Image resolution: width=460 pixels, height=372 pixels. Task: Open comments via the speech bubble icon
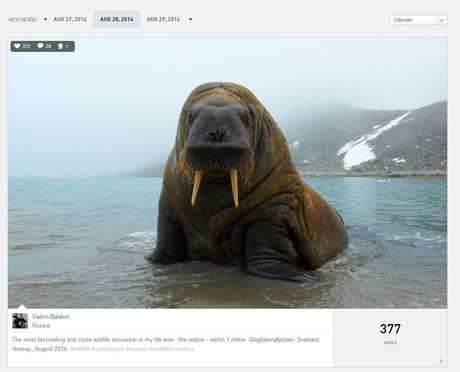click(x=40, y=46)
